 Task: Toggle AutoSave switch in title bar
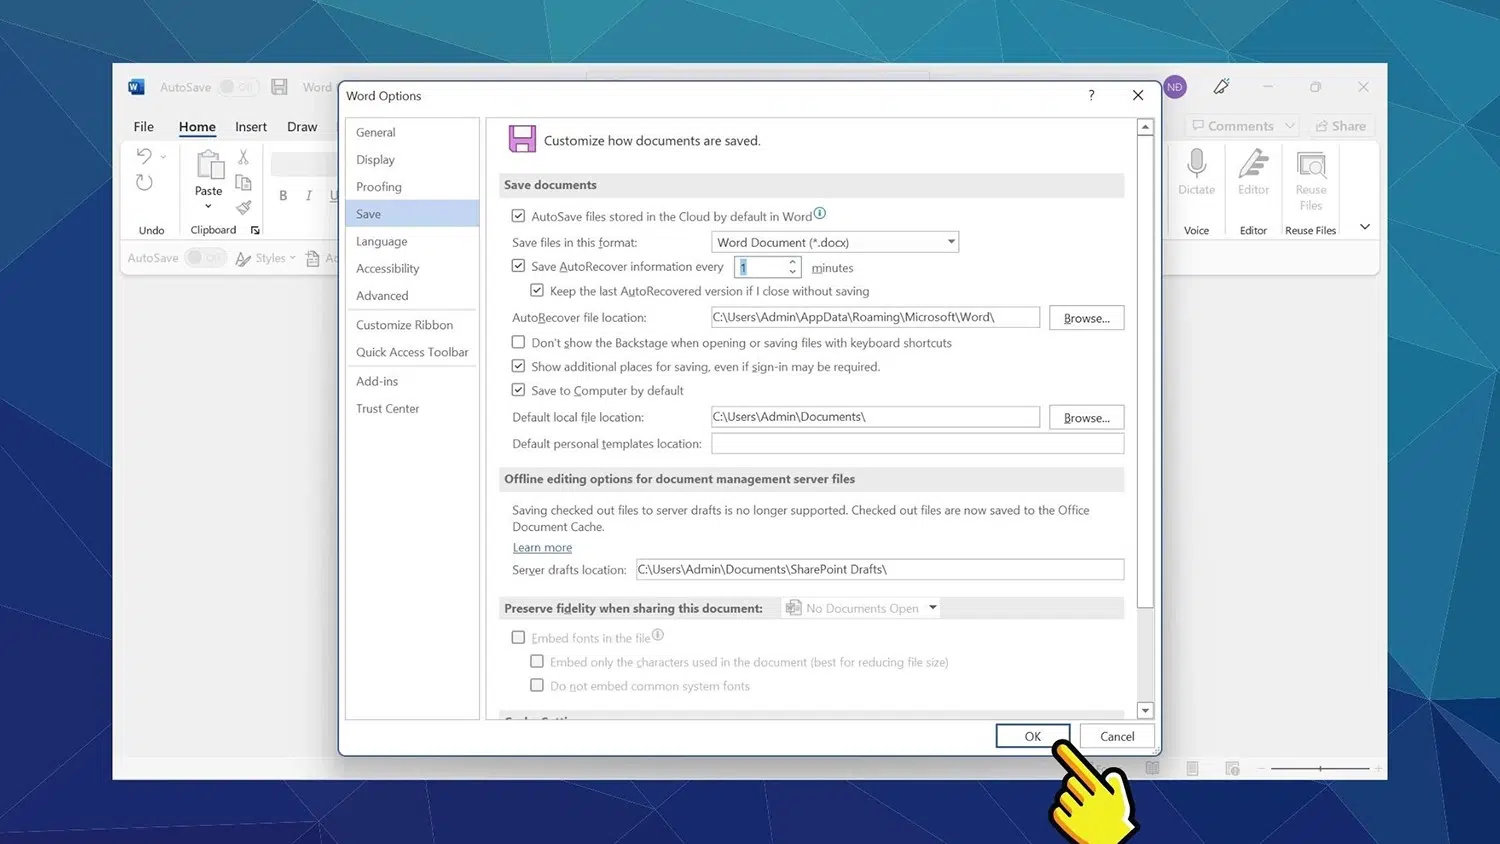237,87
